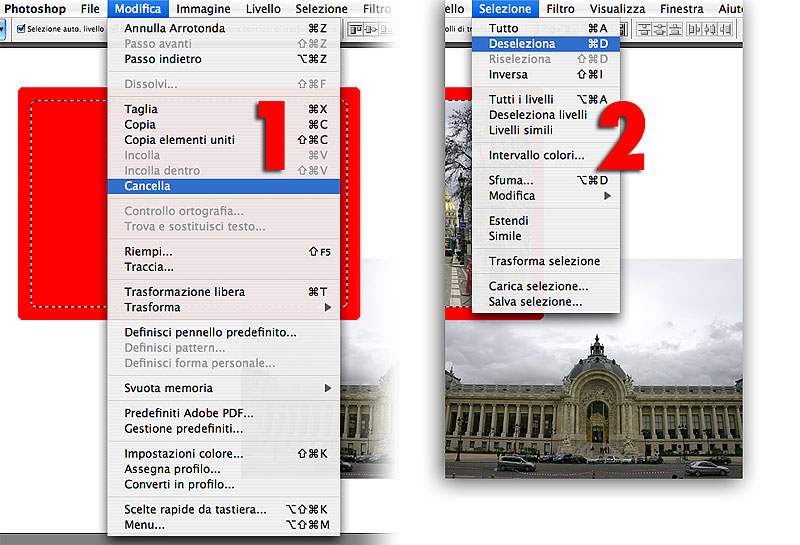Choose Trasforma selezione
Viewport: 800px width, 545px height.
click(x=546, y=261)
